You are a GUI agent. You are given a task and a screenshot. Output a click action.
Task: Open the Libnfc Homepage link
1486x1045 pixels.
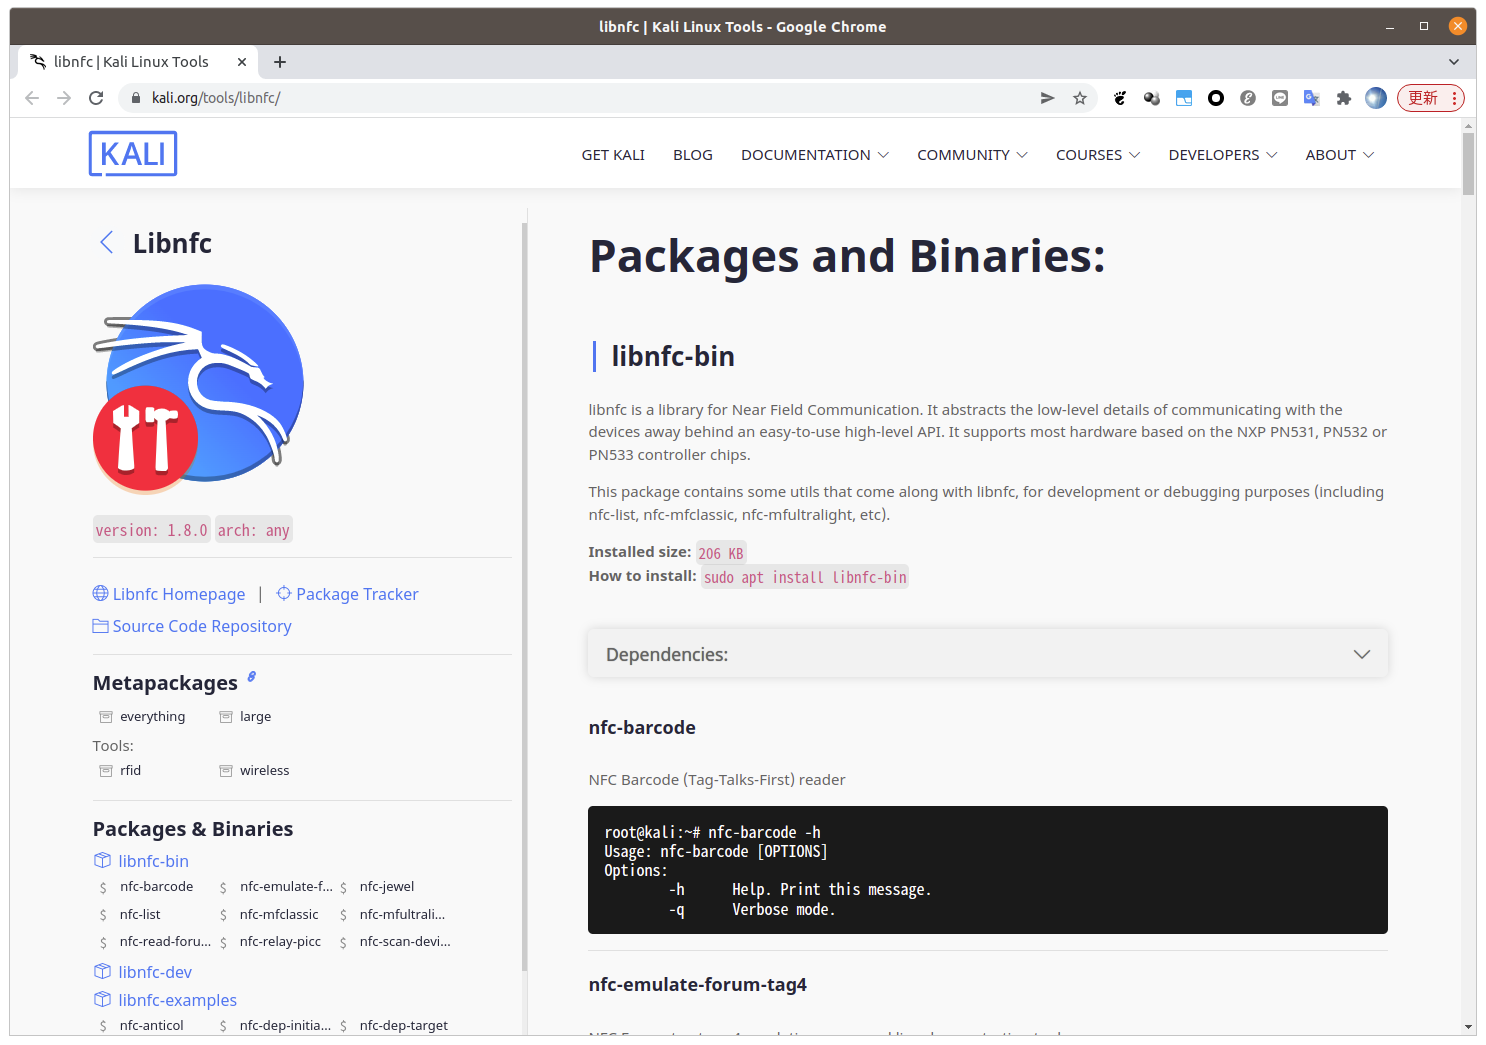point(178,594)
